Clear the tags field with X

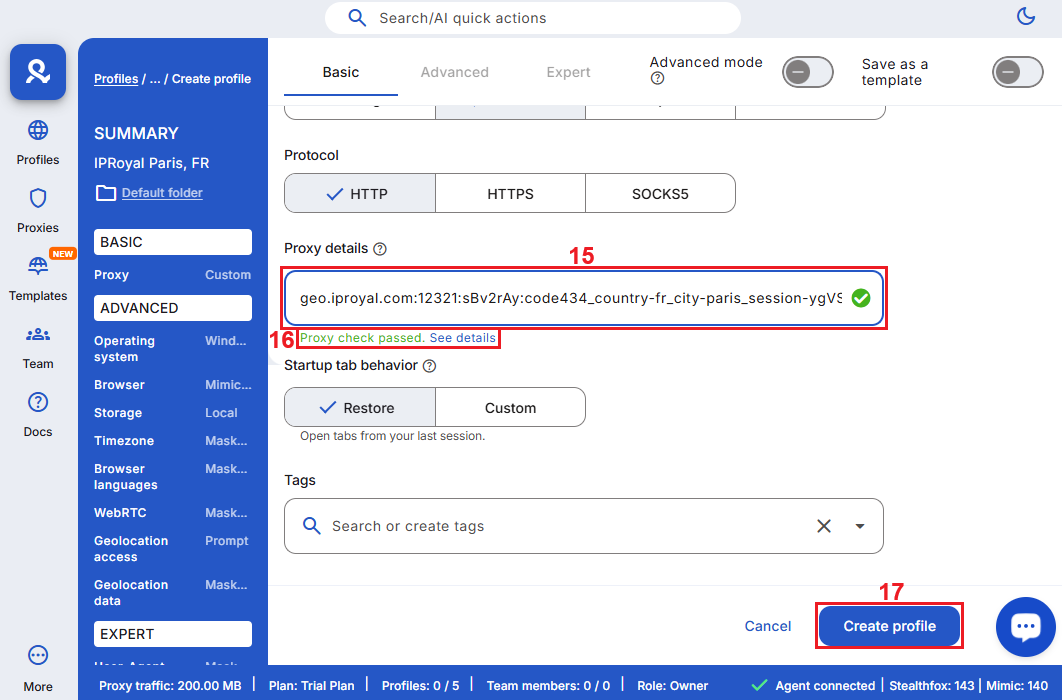(x=824, y=526)
